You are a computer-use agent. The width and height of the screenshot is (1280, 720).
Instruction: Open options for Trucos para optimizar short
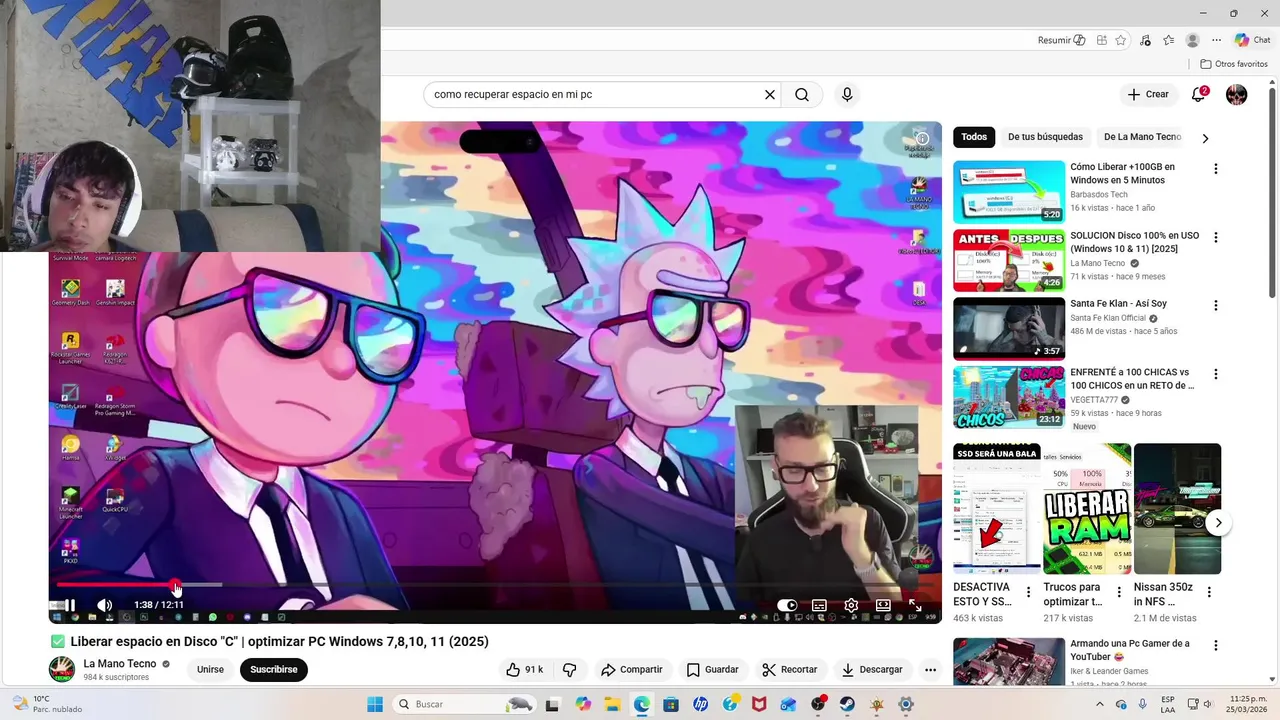(x=1119, y=592)
